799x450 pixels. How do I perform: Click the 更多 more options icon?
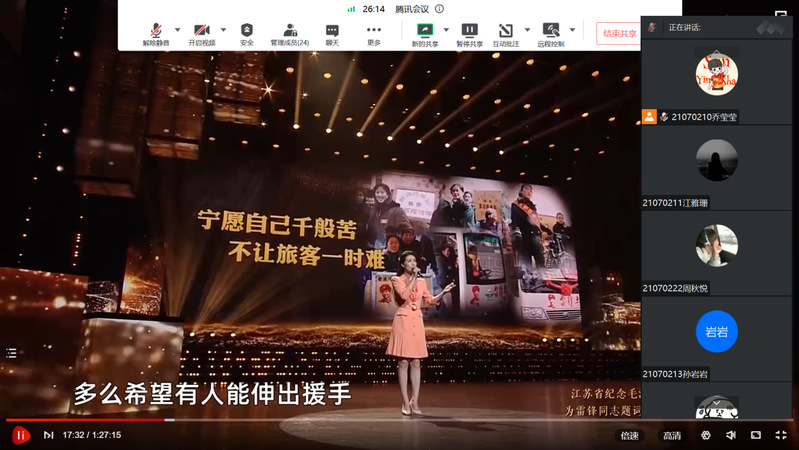[374, 31]
